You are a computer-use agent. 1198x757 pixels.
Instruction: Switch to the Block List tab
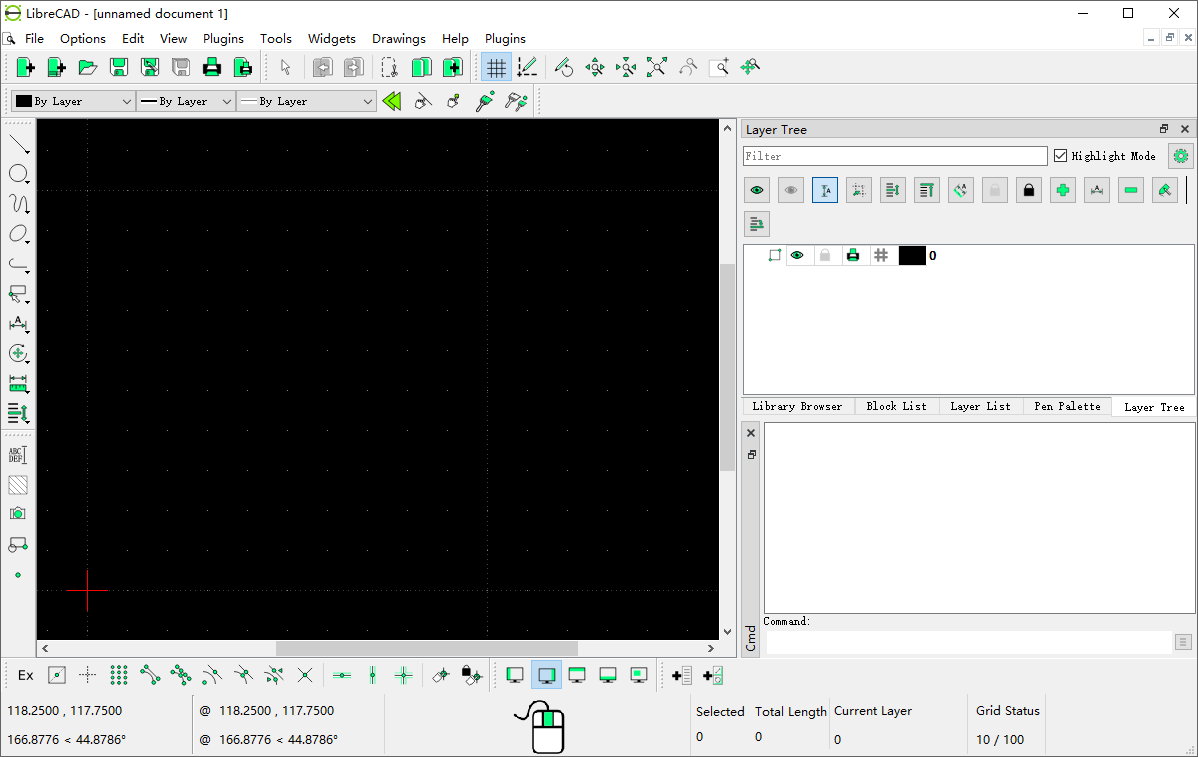pyautogui.click(x=896, y=406)
